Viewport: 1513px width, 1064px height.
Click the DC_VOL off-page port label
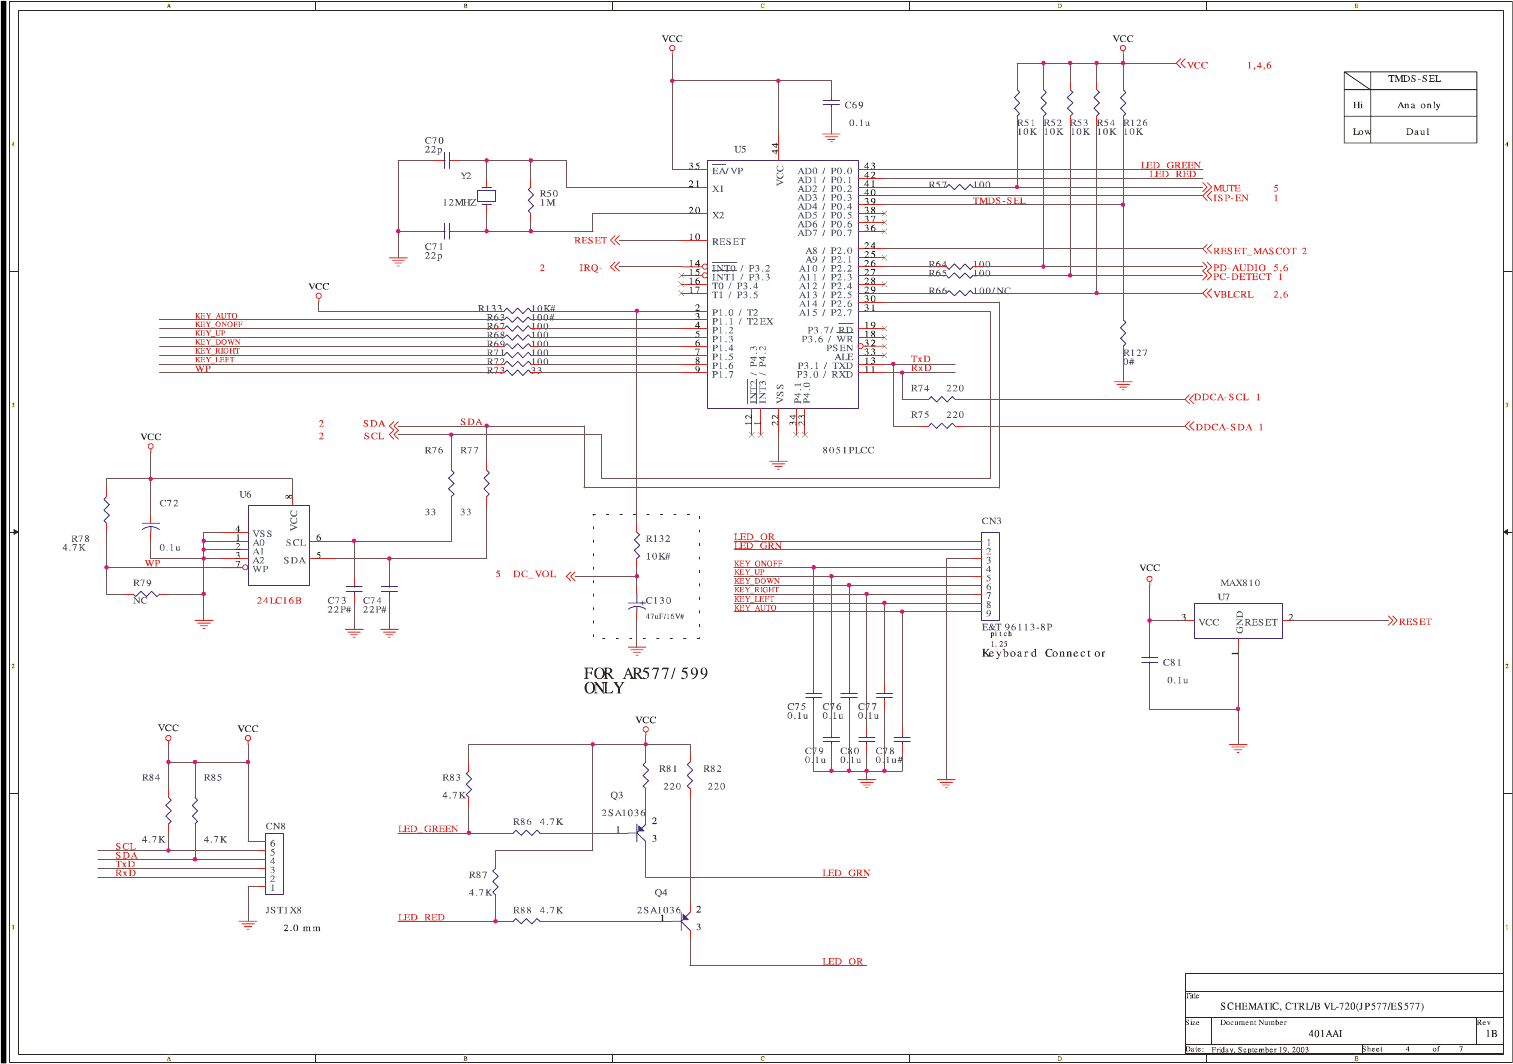(x=535, y=575)
